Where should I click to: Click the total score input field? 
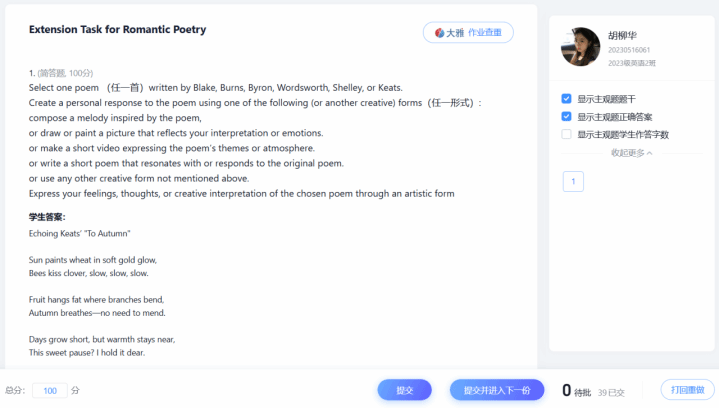tap(50, 390)
